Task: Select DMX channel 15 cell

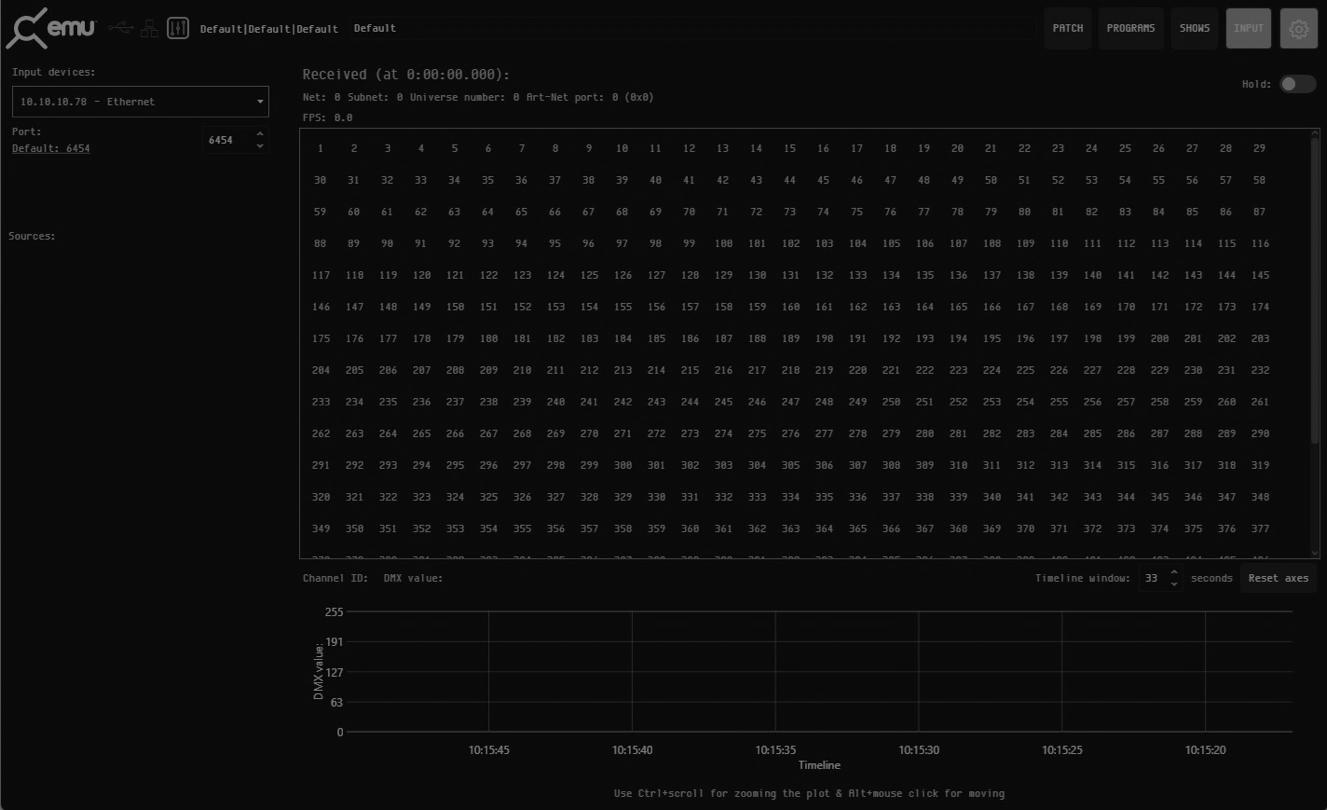Action: (x=790, y=148)
